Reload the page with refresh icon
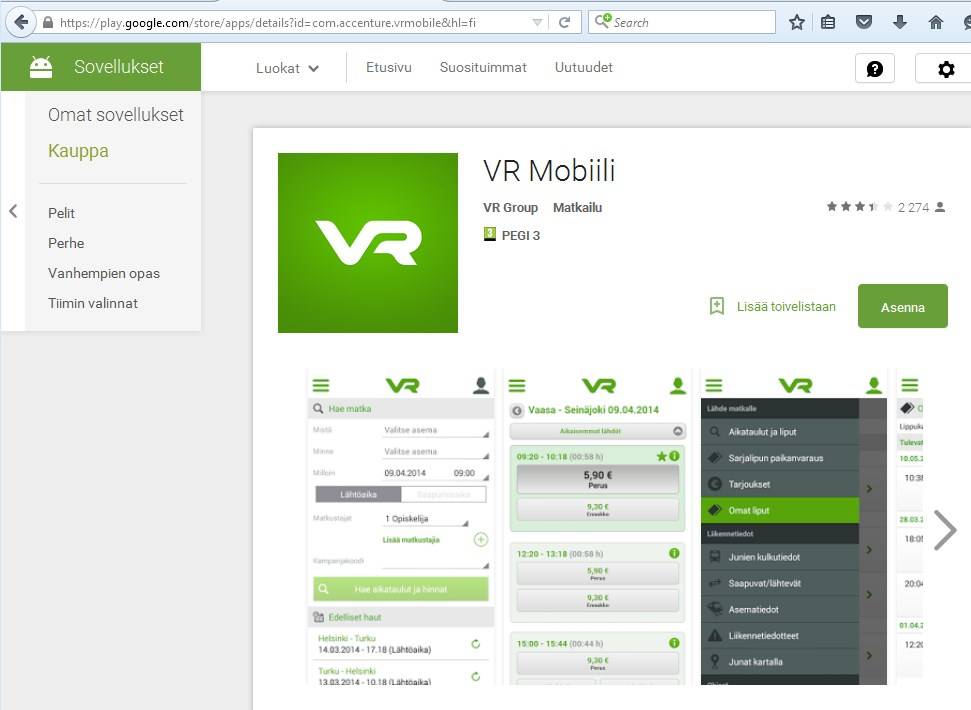Screen dimensions: 971x710 pos(565,22)
